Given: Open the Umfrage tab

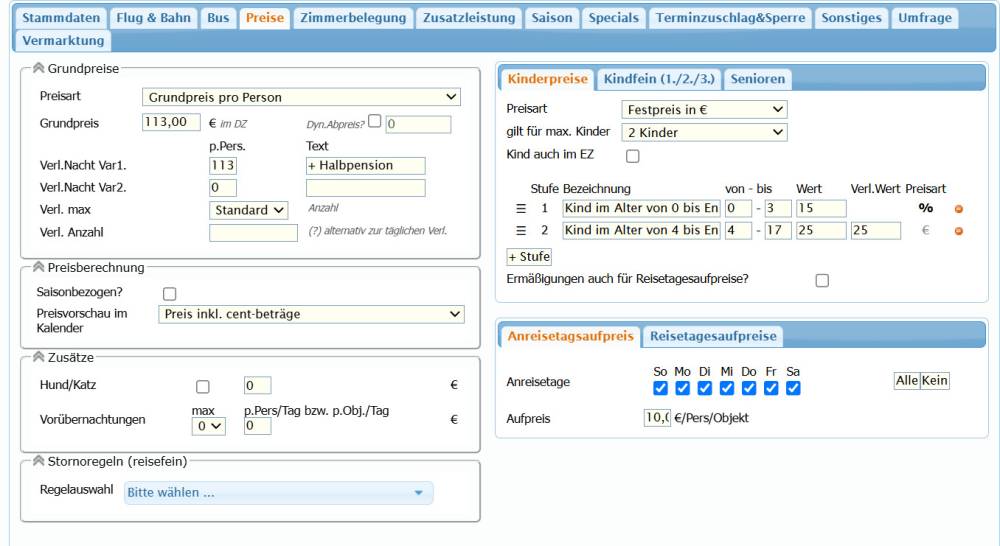Looking at the screenshot, I should 925,18.
